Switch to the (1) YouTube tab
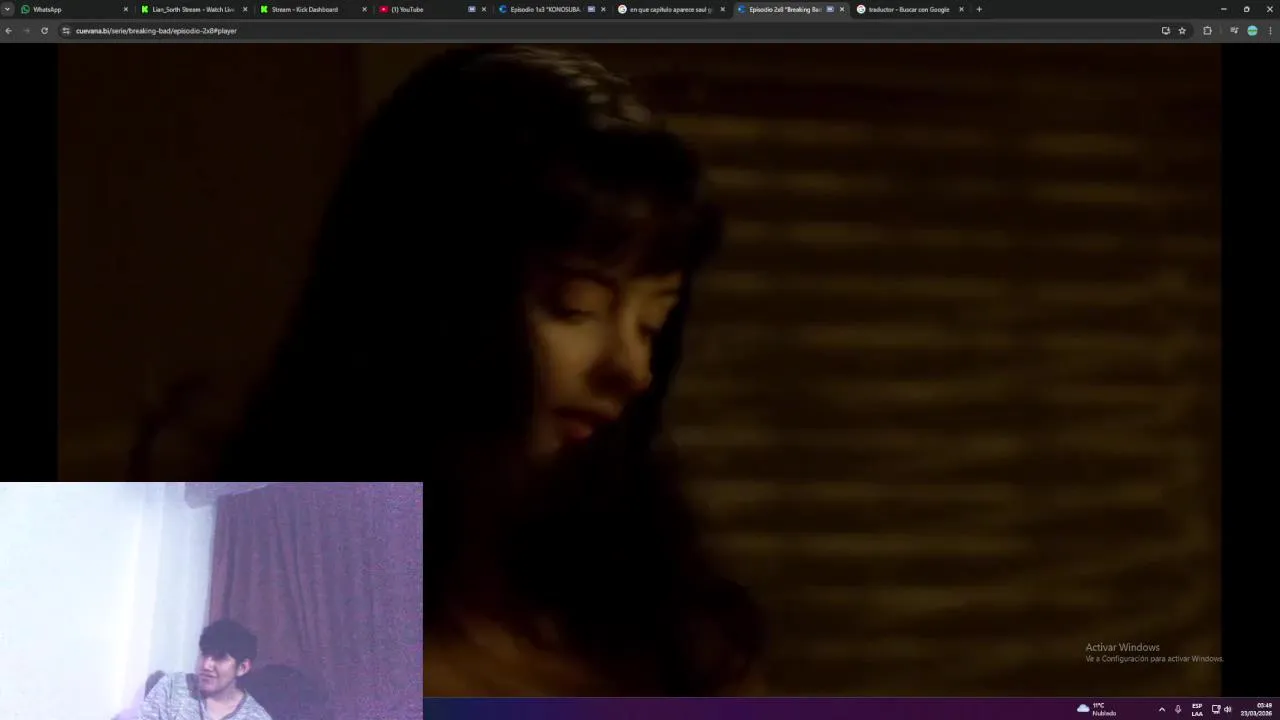Image resolution: width=1280 pixels, height=720 pixels. point(432,9)
